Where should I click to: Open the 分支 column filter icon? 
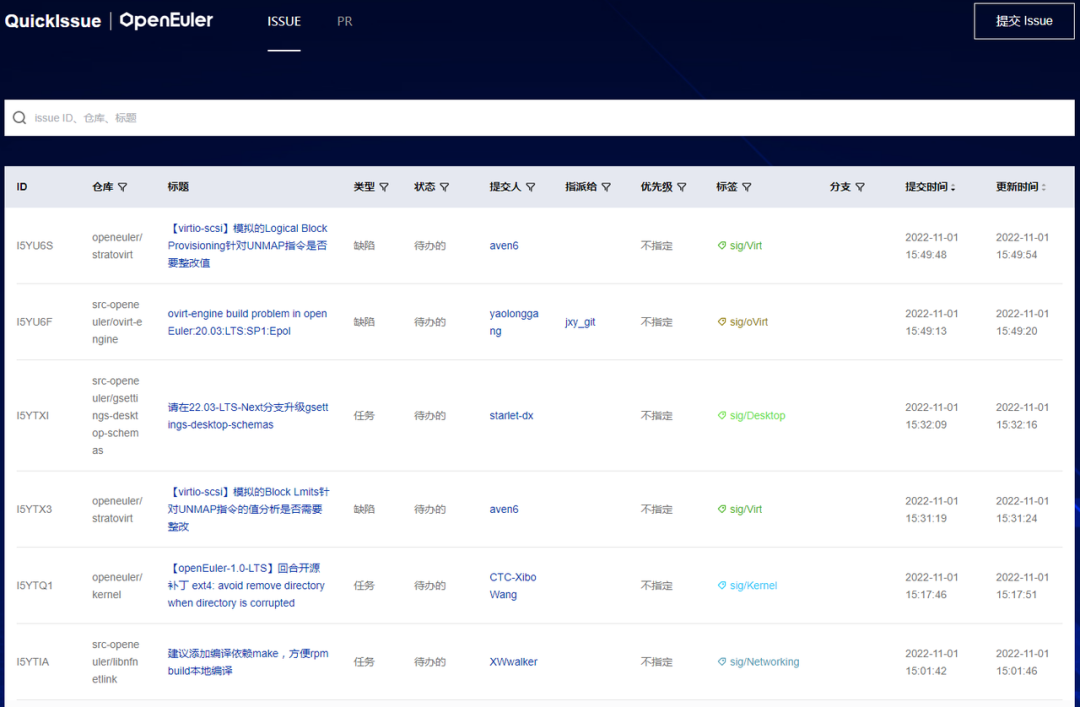[x=860, y=187]
